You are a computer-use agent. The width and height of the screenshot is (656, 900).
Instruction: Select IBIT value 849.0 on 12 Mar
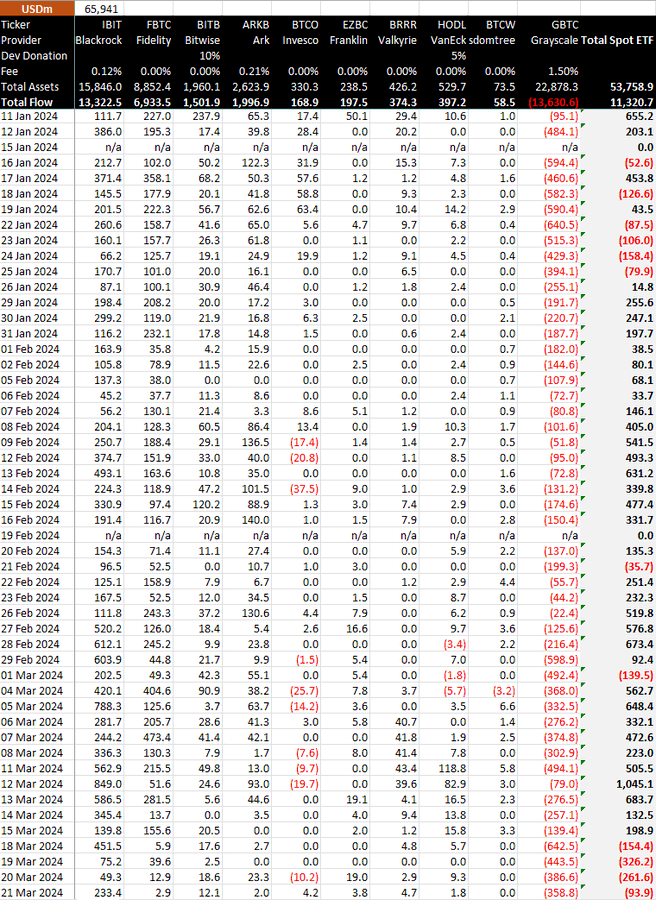[x=109, y=784]
